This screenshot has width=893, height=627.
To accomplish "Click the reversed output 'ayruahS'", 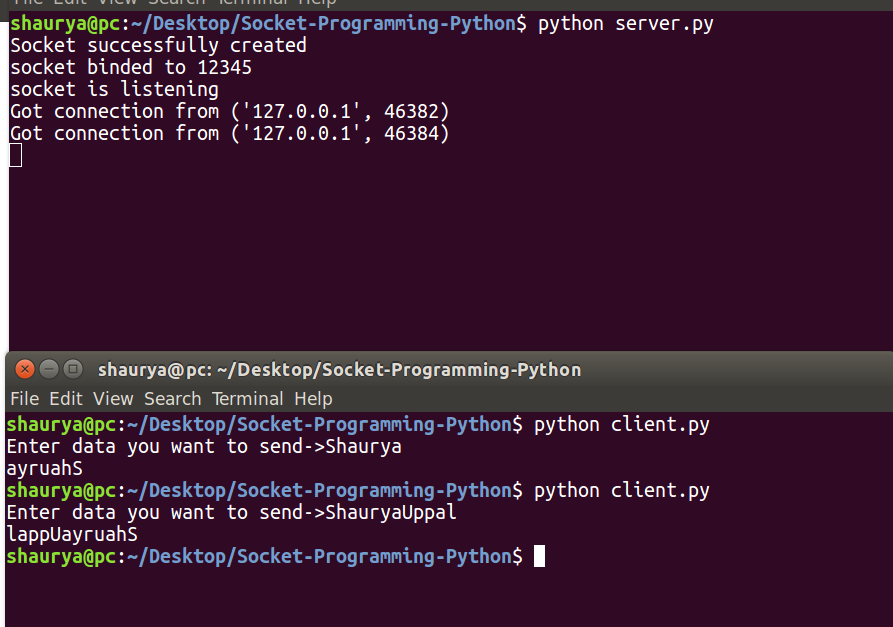I will point(44,468).
